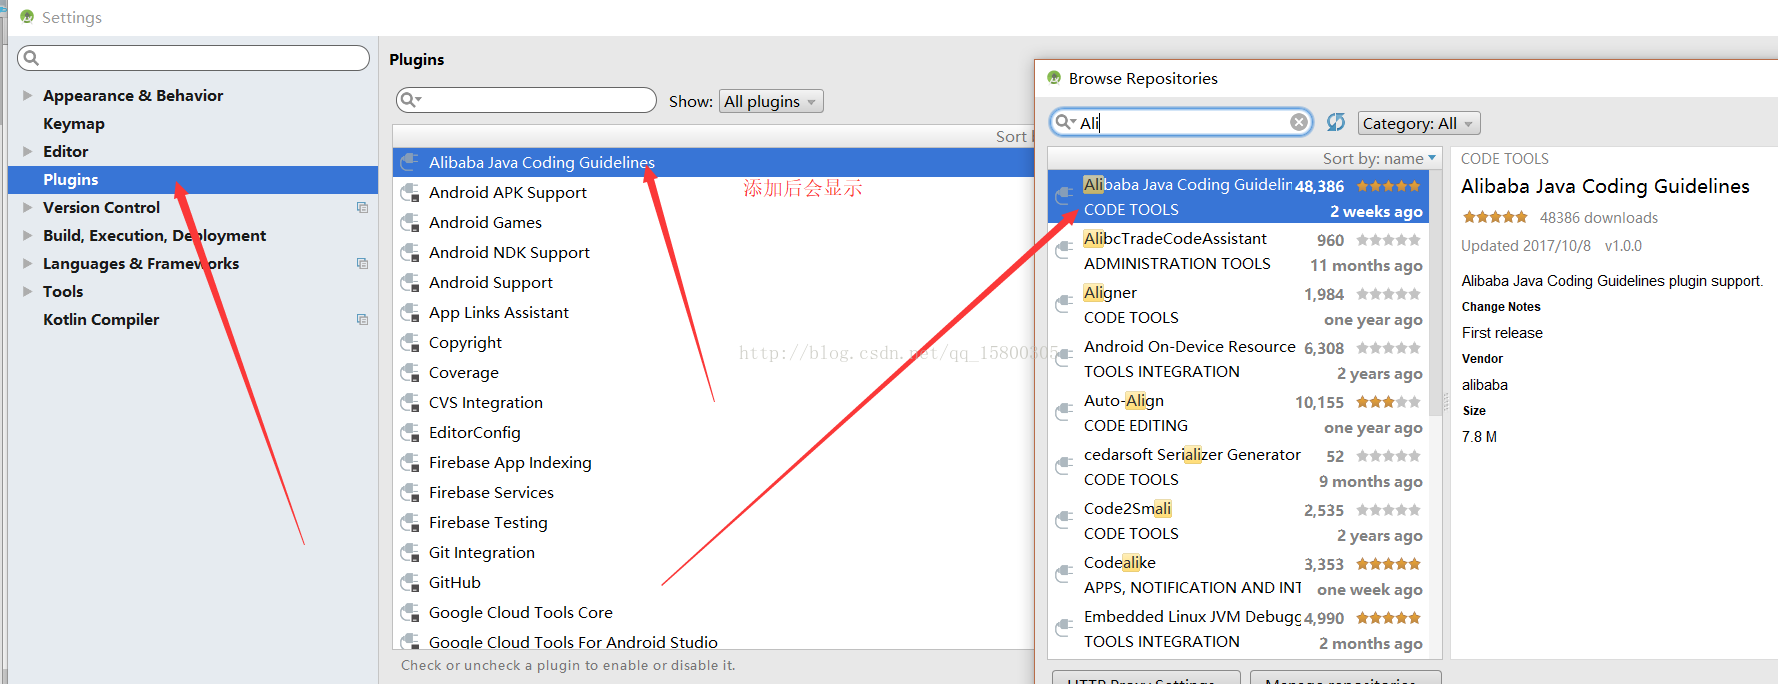Select Code2Smali plugin in repository results

click(x=1238, y=521)
